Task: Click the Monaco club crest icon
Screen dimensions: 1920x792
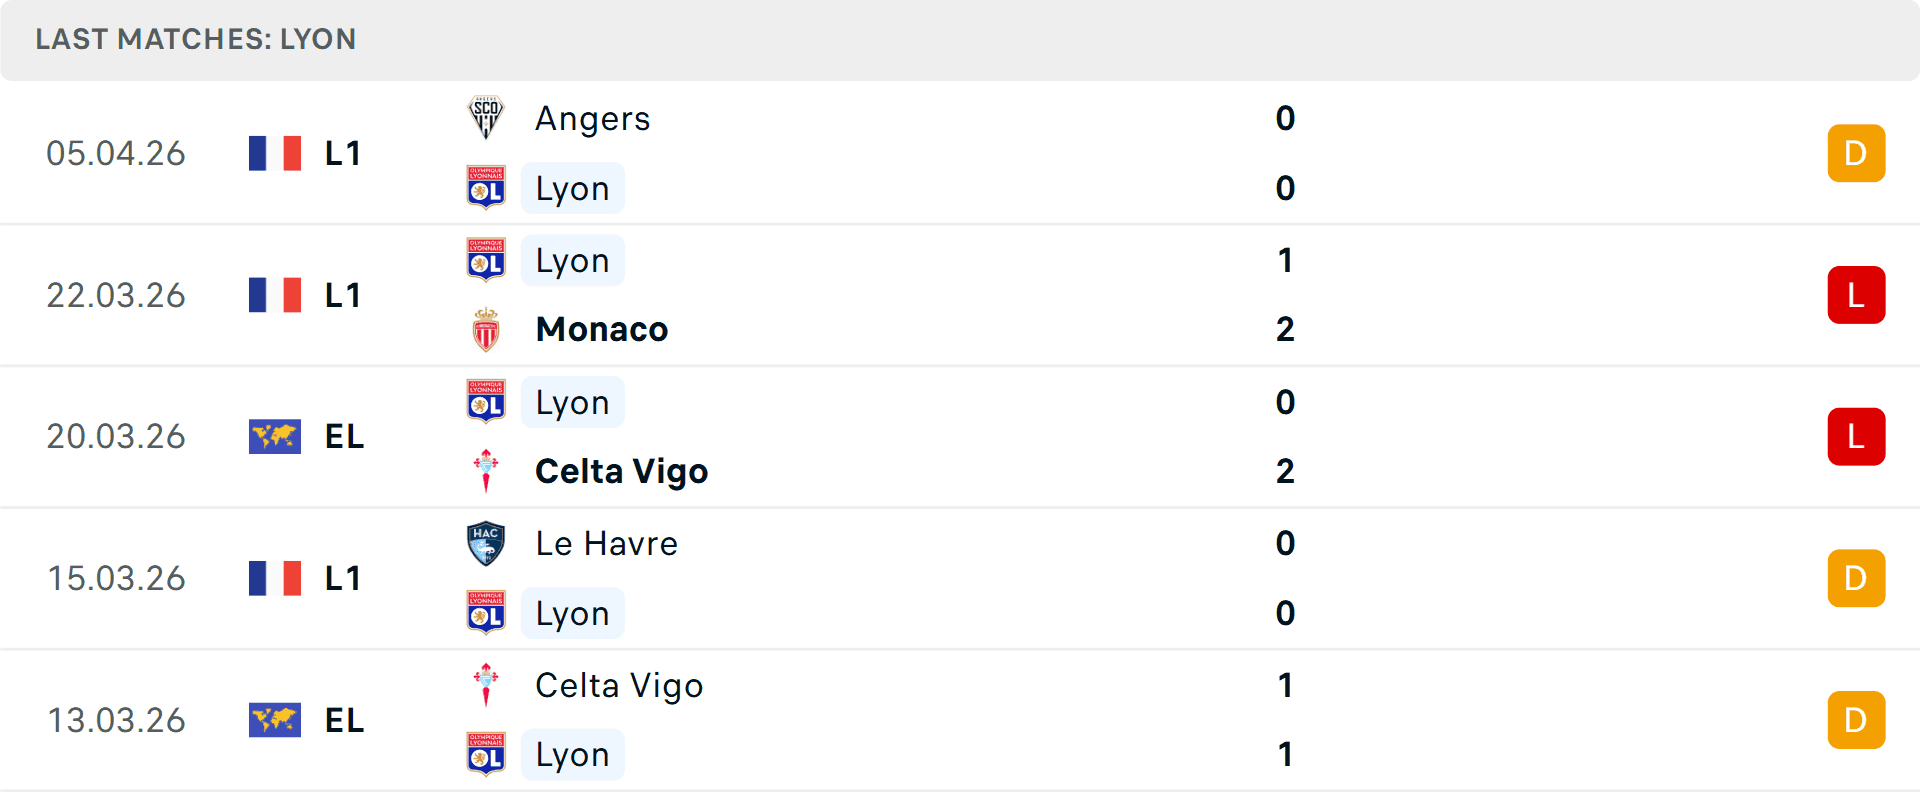Action: pos(486,330)
